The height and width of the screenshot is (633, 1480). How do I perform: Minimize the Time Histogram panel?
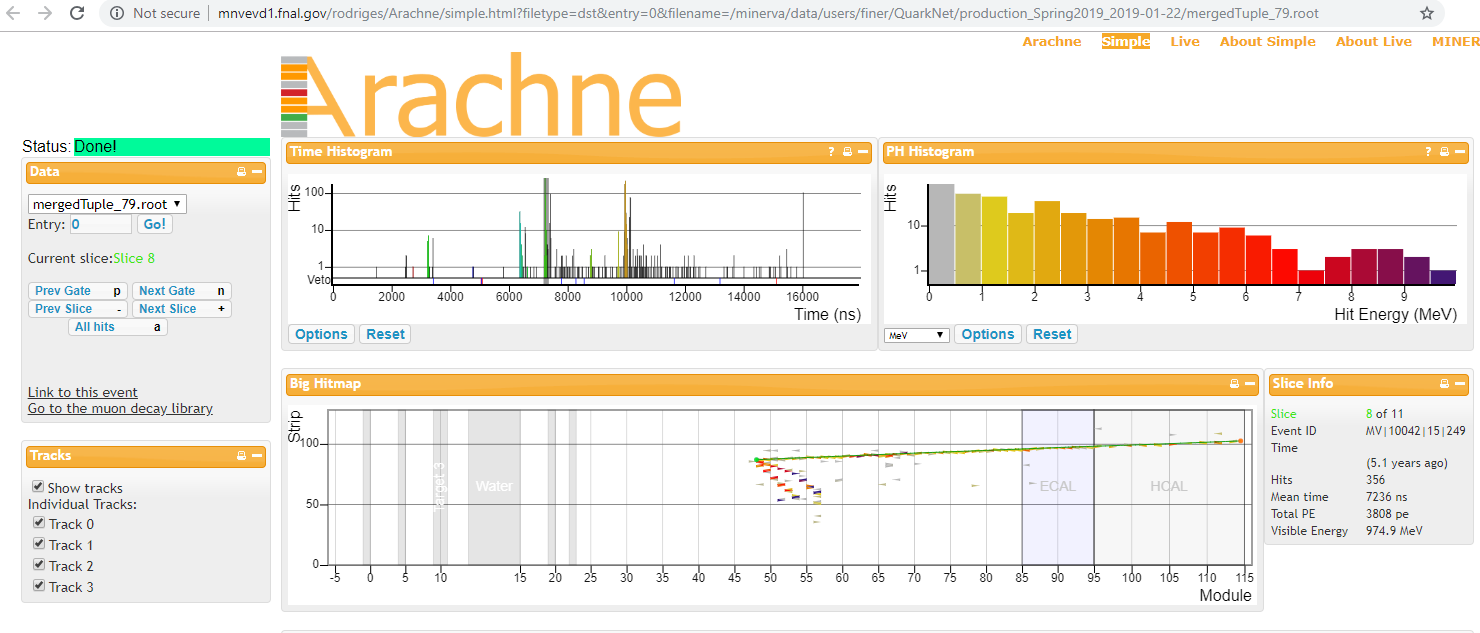point(863,152)
